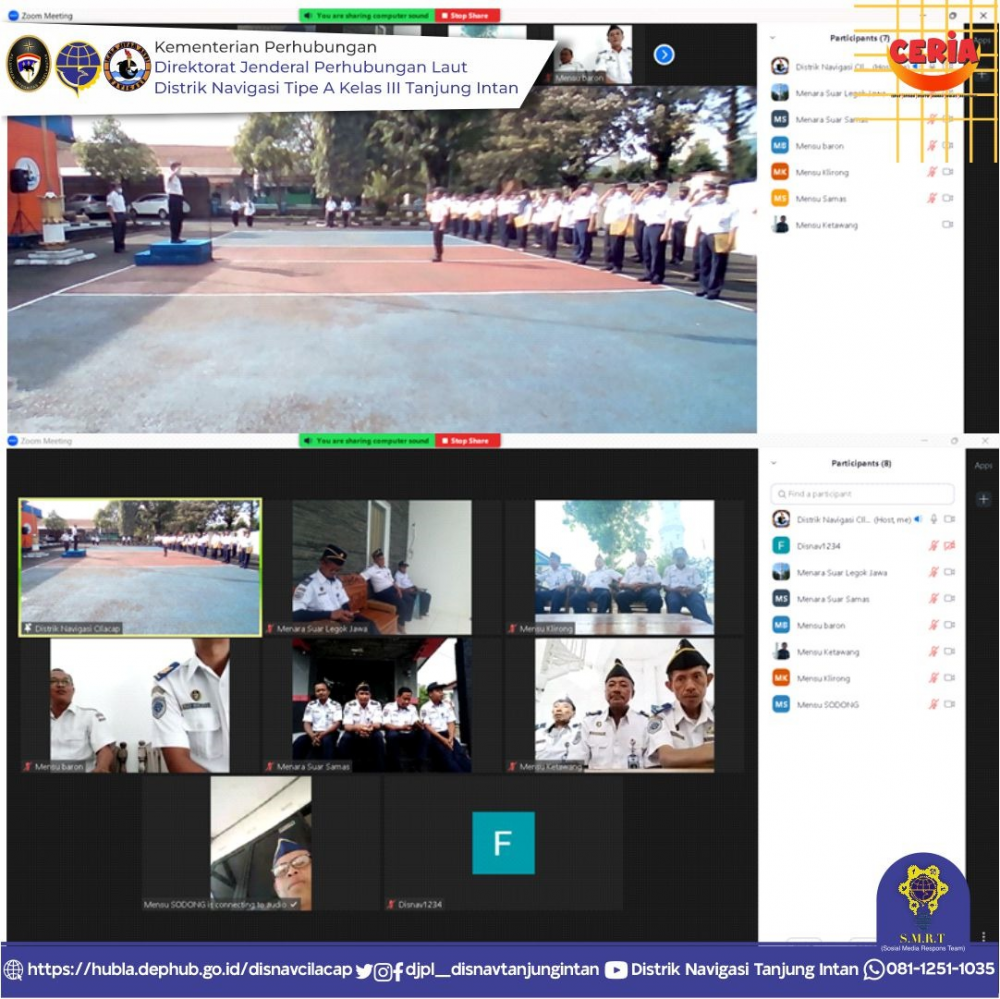Toggle the muted mic for Mensu Klirong in Participants (8)
Image resolution: width=1000 pixels, height=999 pixels.
pyautogui.click(x=934, y=677)
